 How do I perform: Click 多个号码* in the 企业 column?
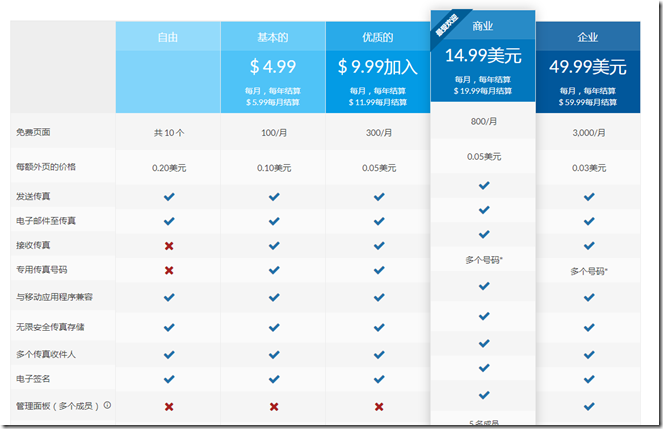point(588,271)
